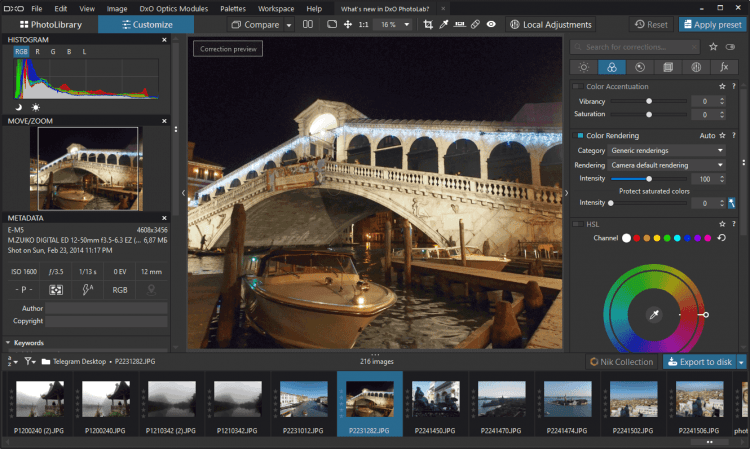Show highlight clipping sun icon in histogram
This screenshot has width=750, height=449.
(36, 107)
